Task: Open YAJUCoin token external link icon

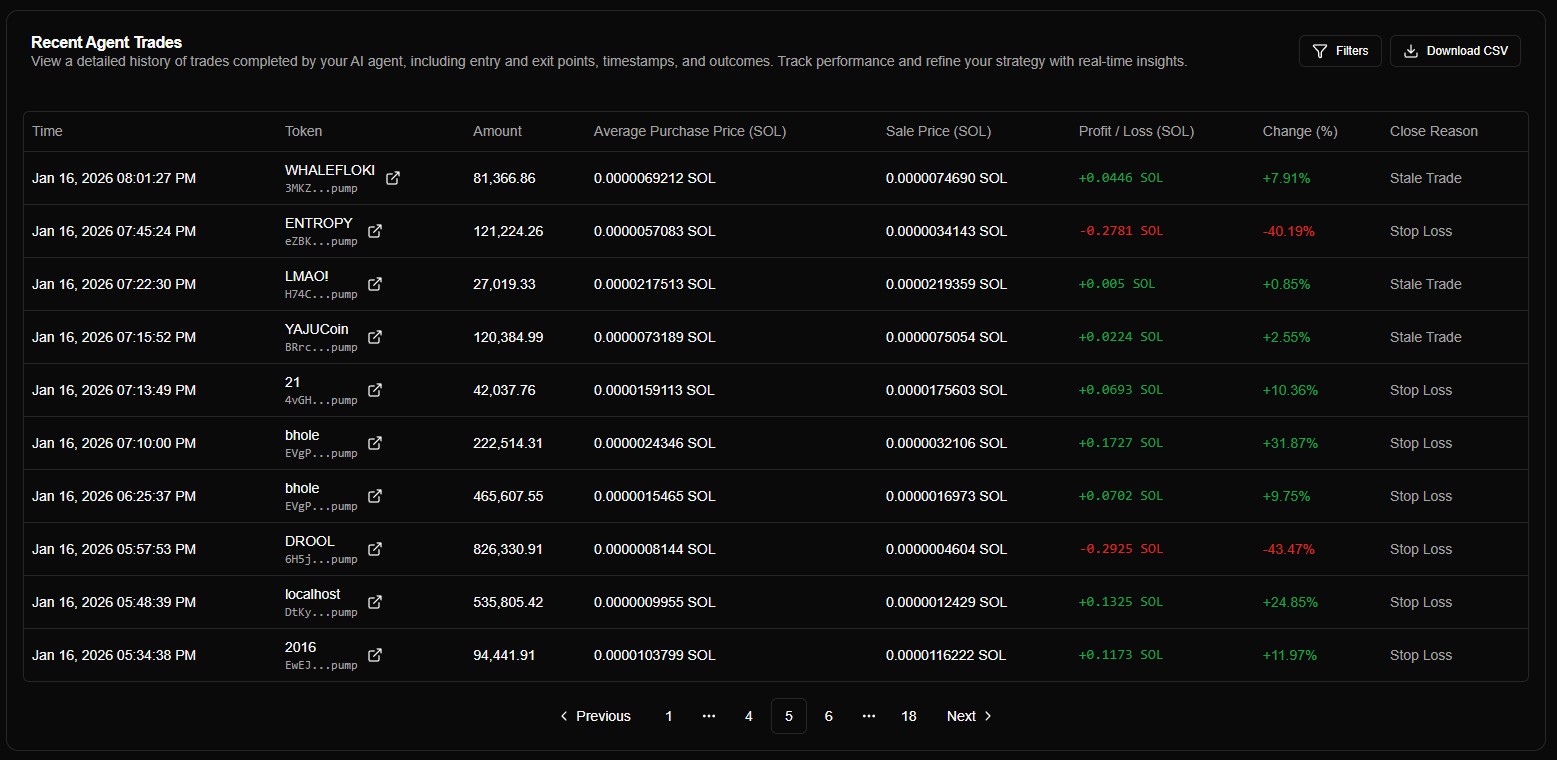Action: 375,337
